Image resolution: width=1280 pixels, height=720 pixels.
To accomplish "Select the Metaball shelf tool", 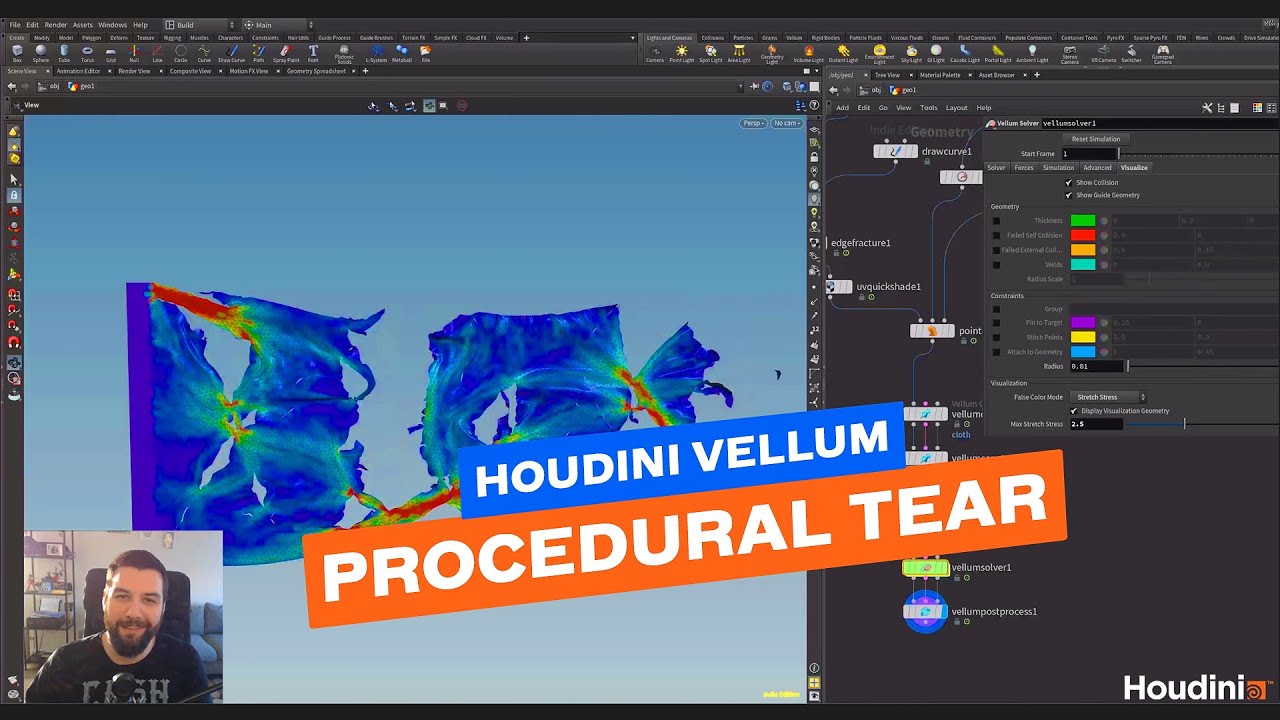I will (x=402, y=52).
